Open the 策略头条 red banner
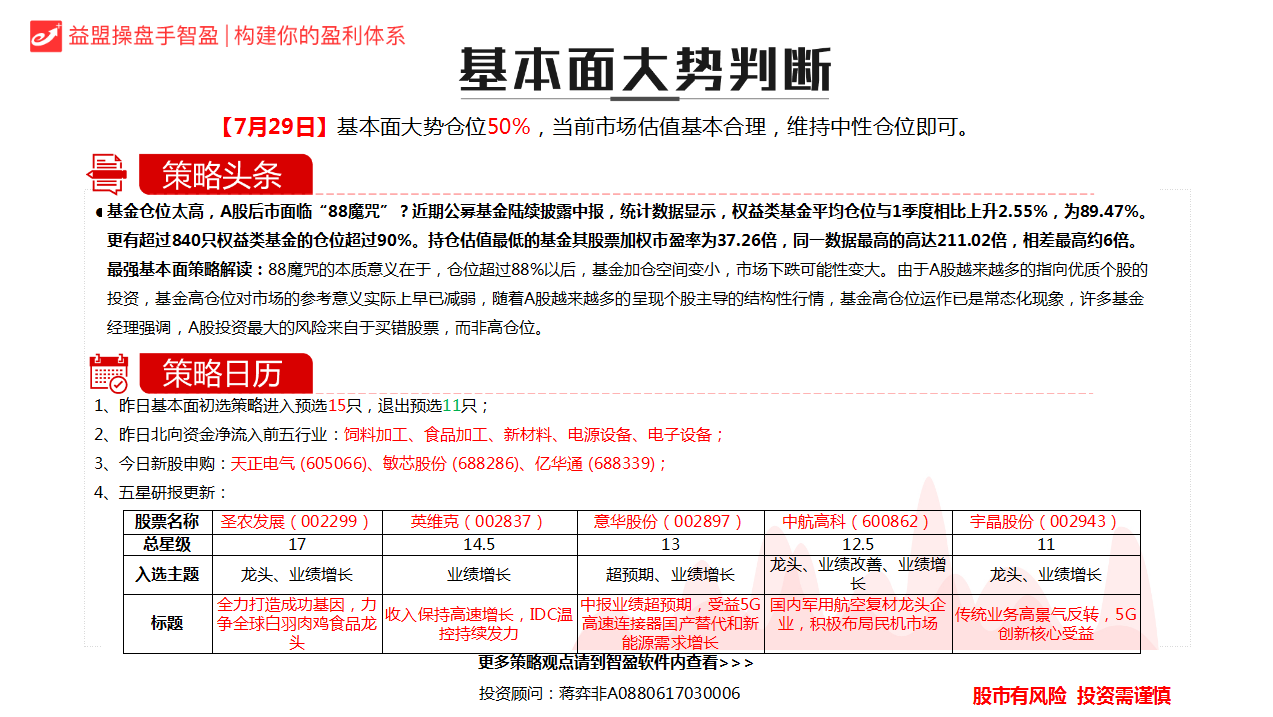 coord(227,174)
